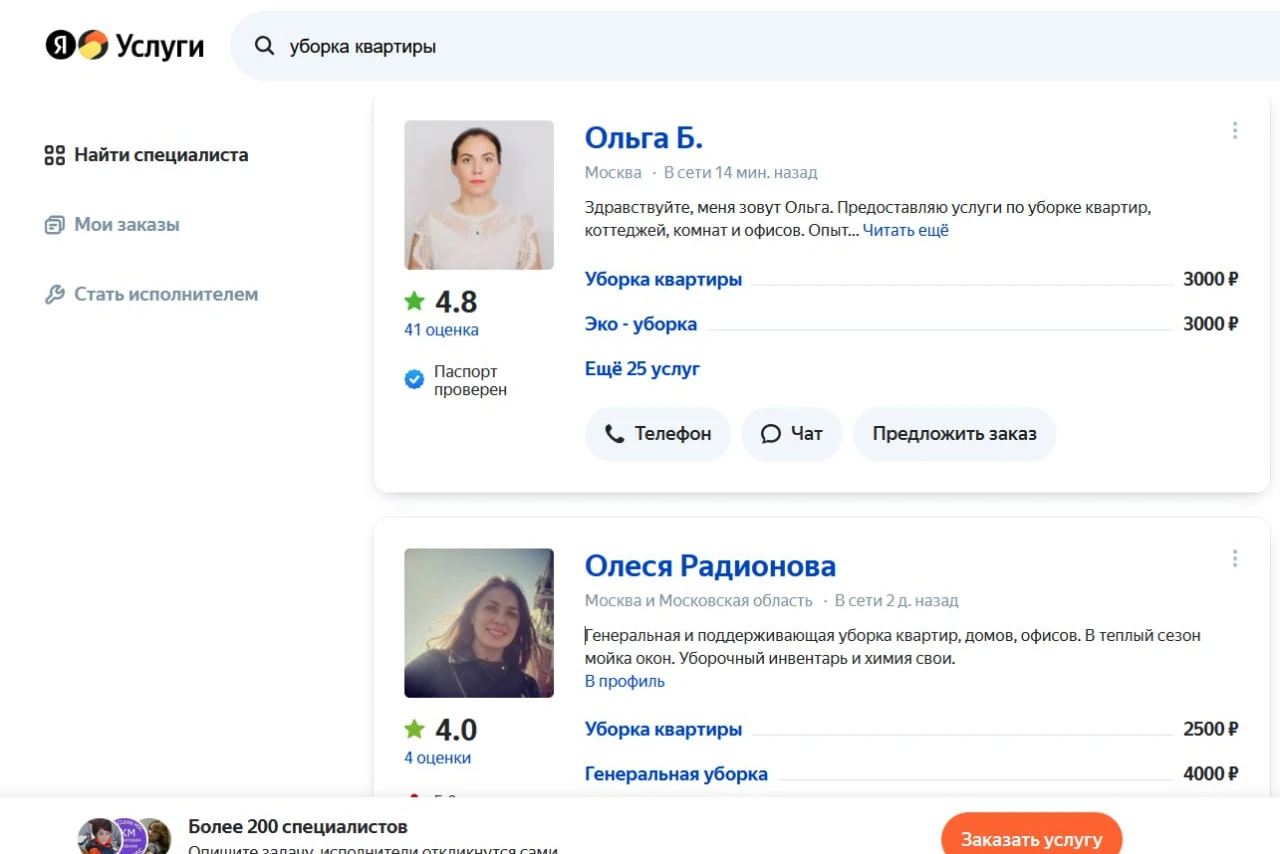
Task: Click the Предложить заказ button
Action: point(954,434)
